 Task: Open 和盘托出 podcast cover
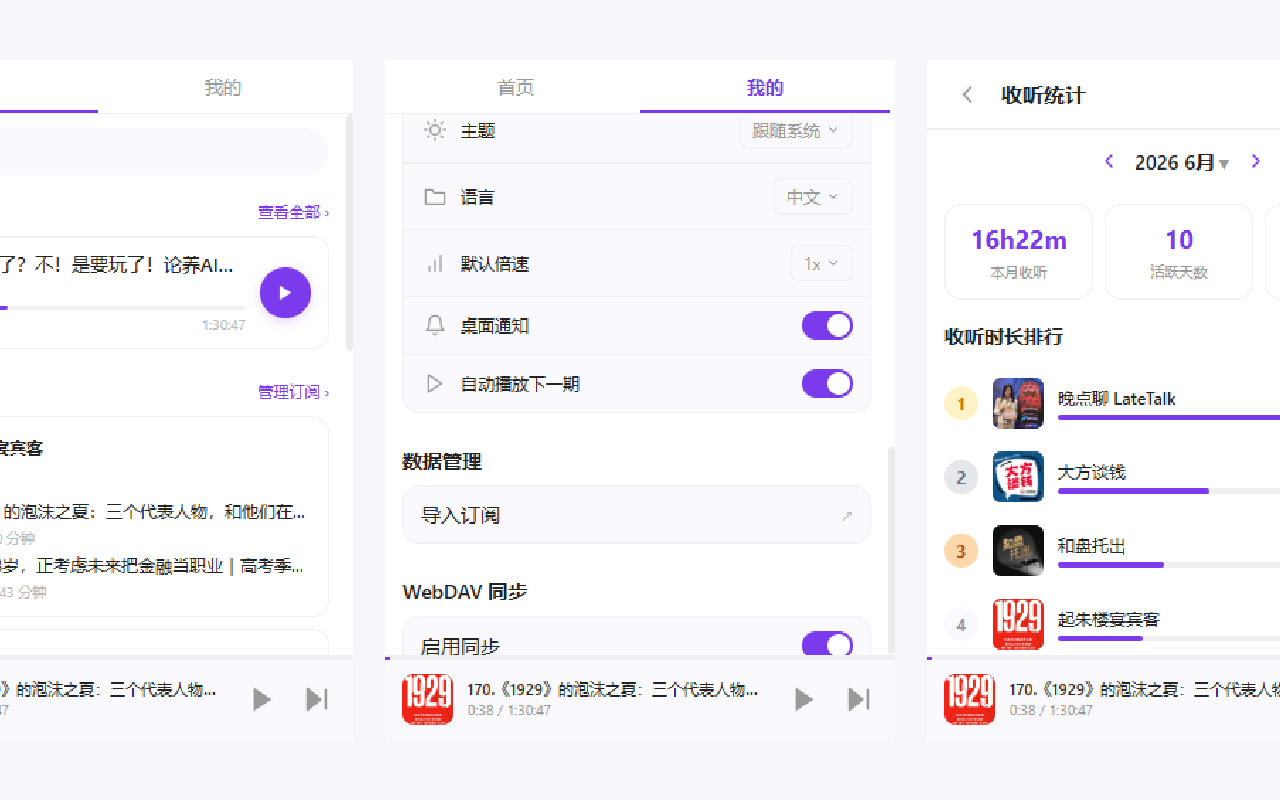click(1018, 550)
